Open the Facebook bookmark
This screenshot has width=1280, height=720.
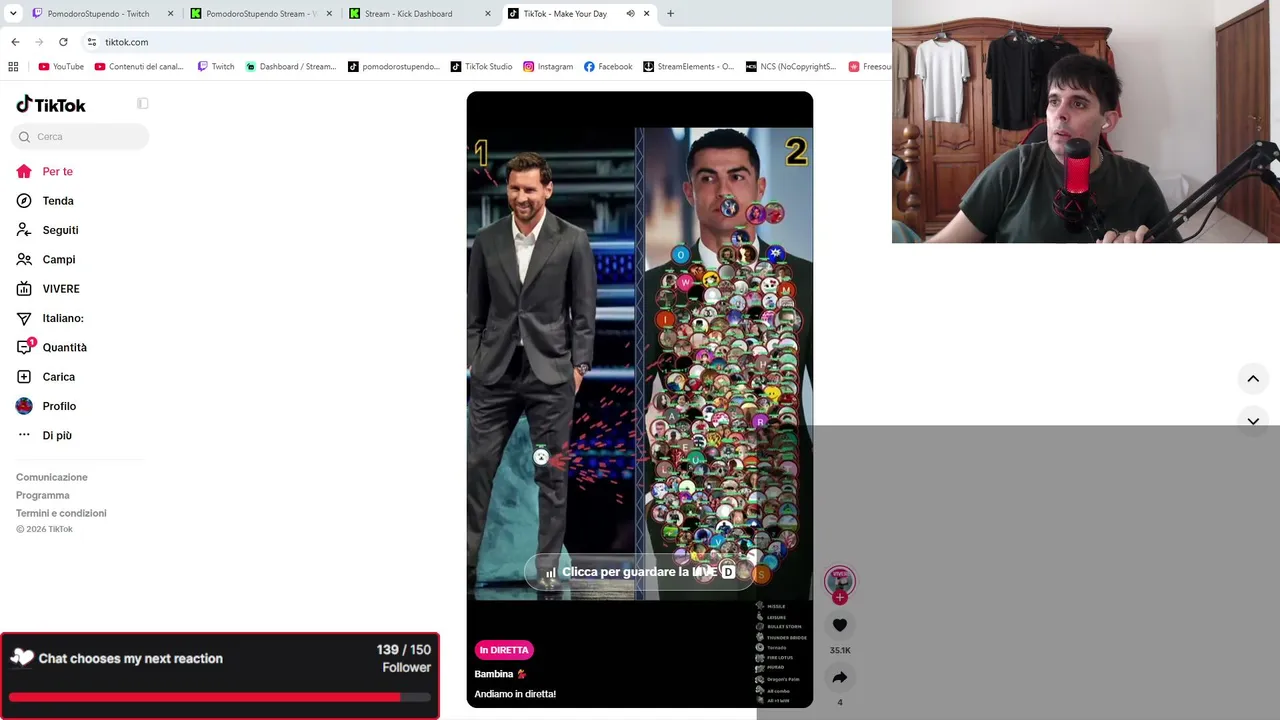pos(608,67)
